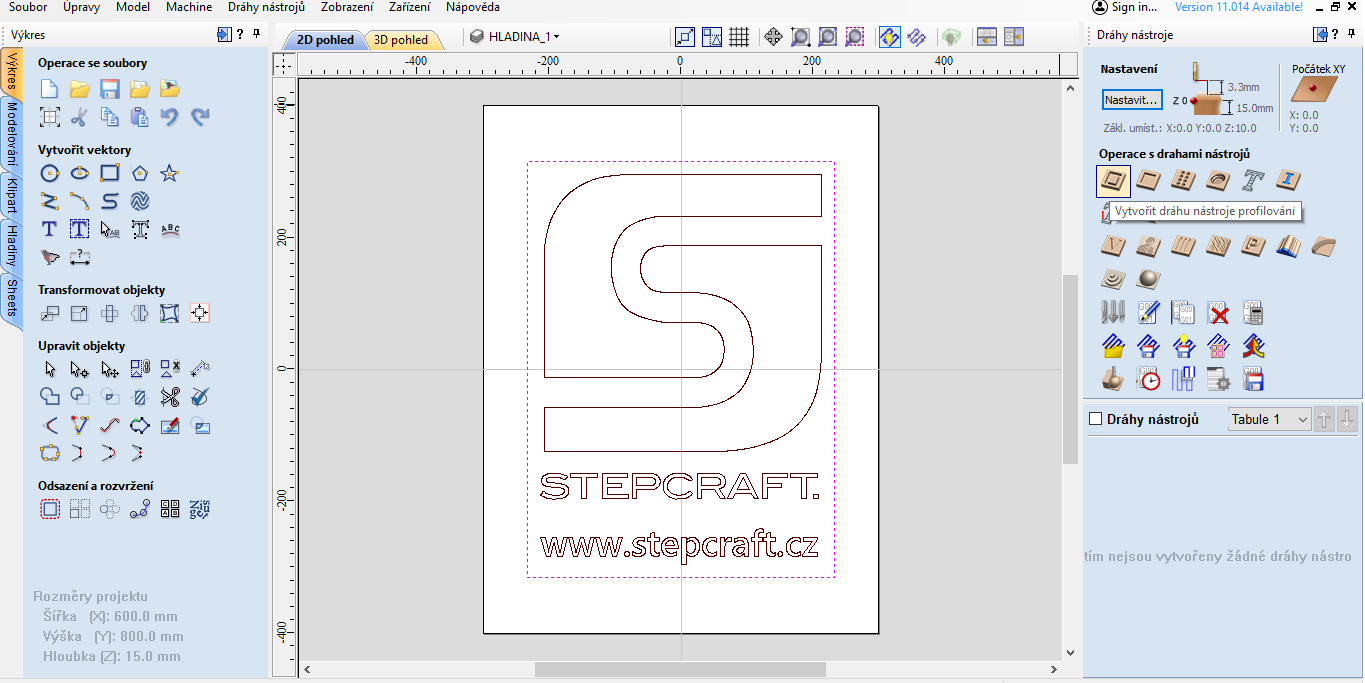The width and height of the screenshot is (1365, 683).
Task: Open the HLADINA_1 layer dropdown
Action: 515,37
